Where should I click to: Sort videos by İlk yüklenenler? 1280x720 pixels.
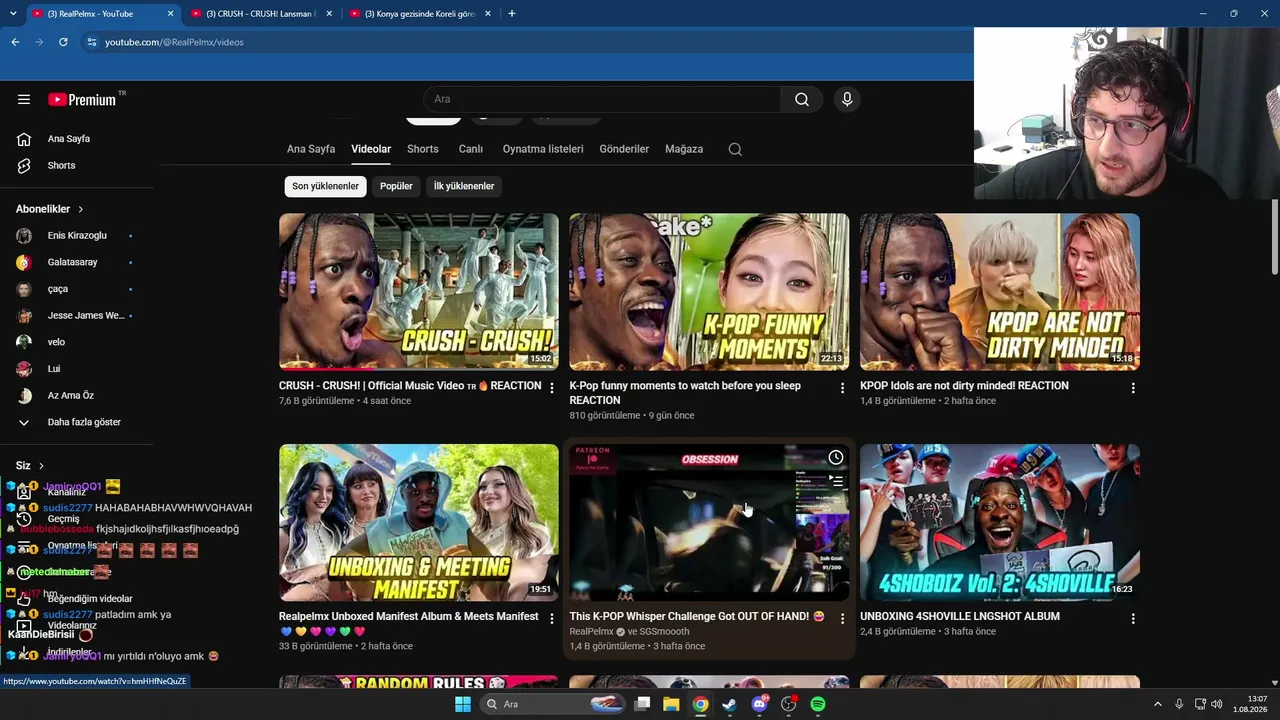[x=464, y=186]
